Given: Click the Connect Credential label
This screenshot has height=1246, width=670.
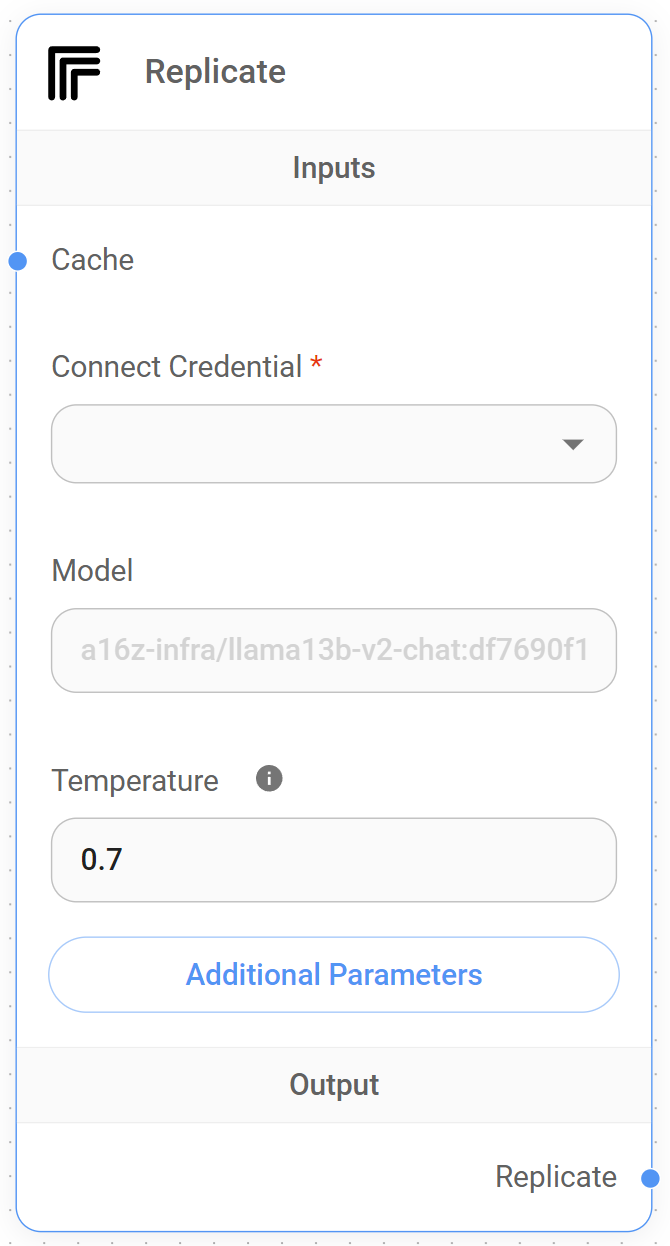Looking at the screenshot, I should tap(177, 367).
